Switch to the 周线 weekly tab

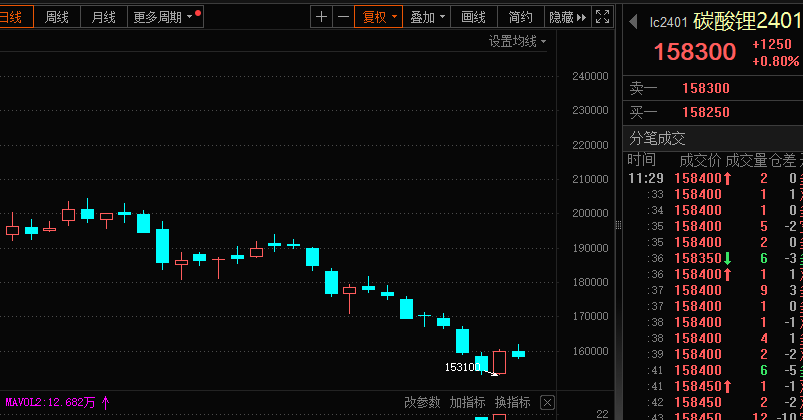[57, 17]
